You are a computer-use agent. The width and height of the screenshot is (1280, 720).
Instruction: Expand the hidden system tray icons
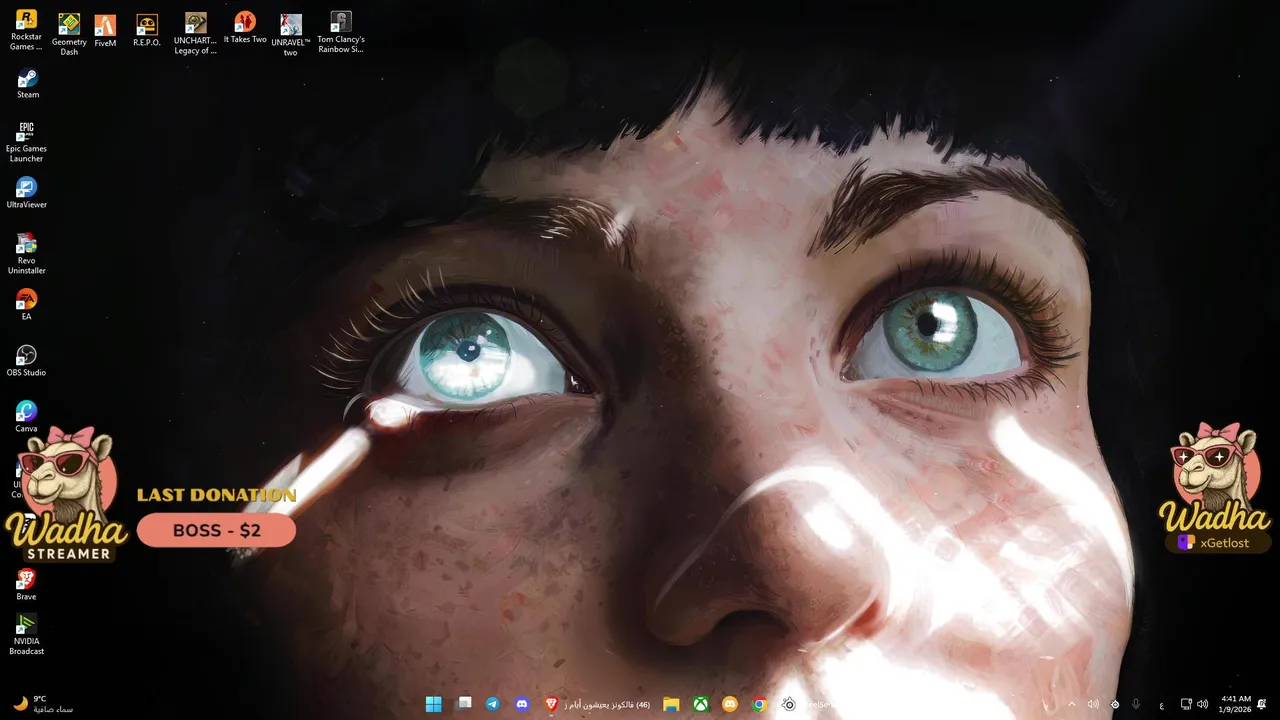[1072, 704]
